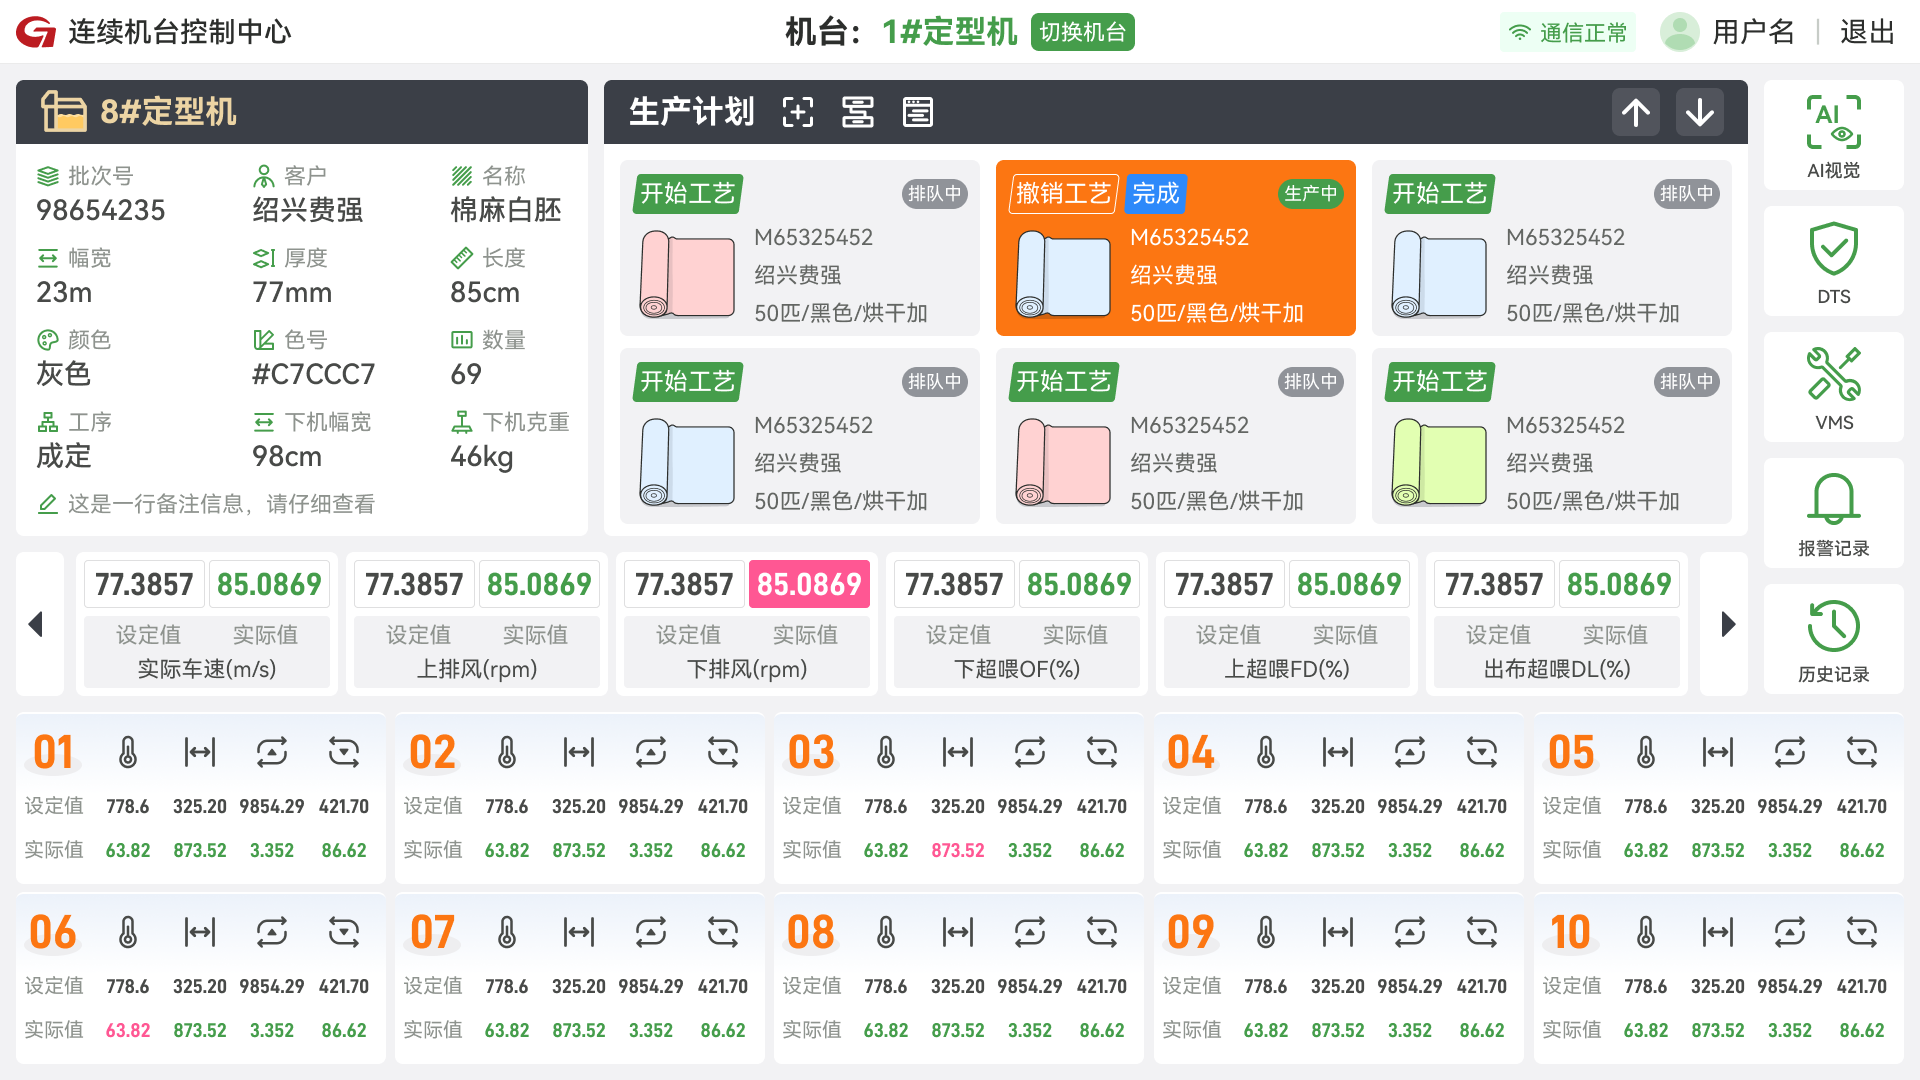Click zone number 05

point(1571,752)
